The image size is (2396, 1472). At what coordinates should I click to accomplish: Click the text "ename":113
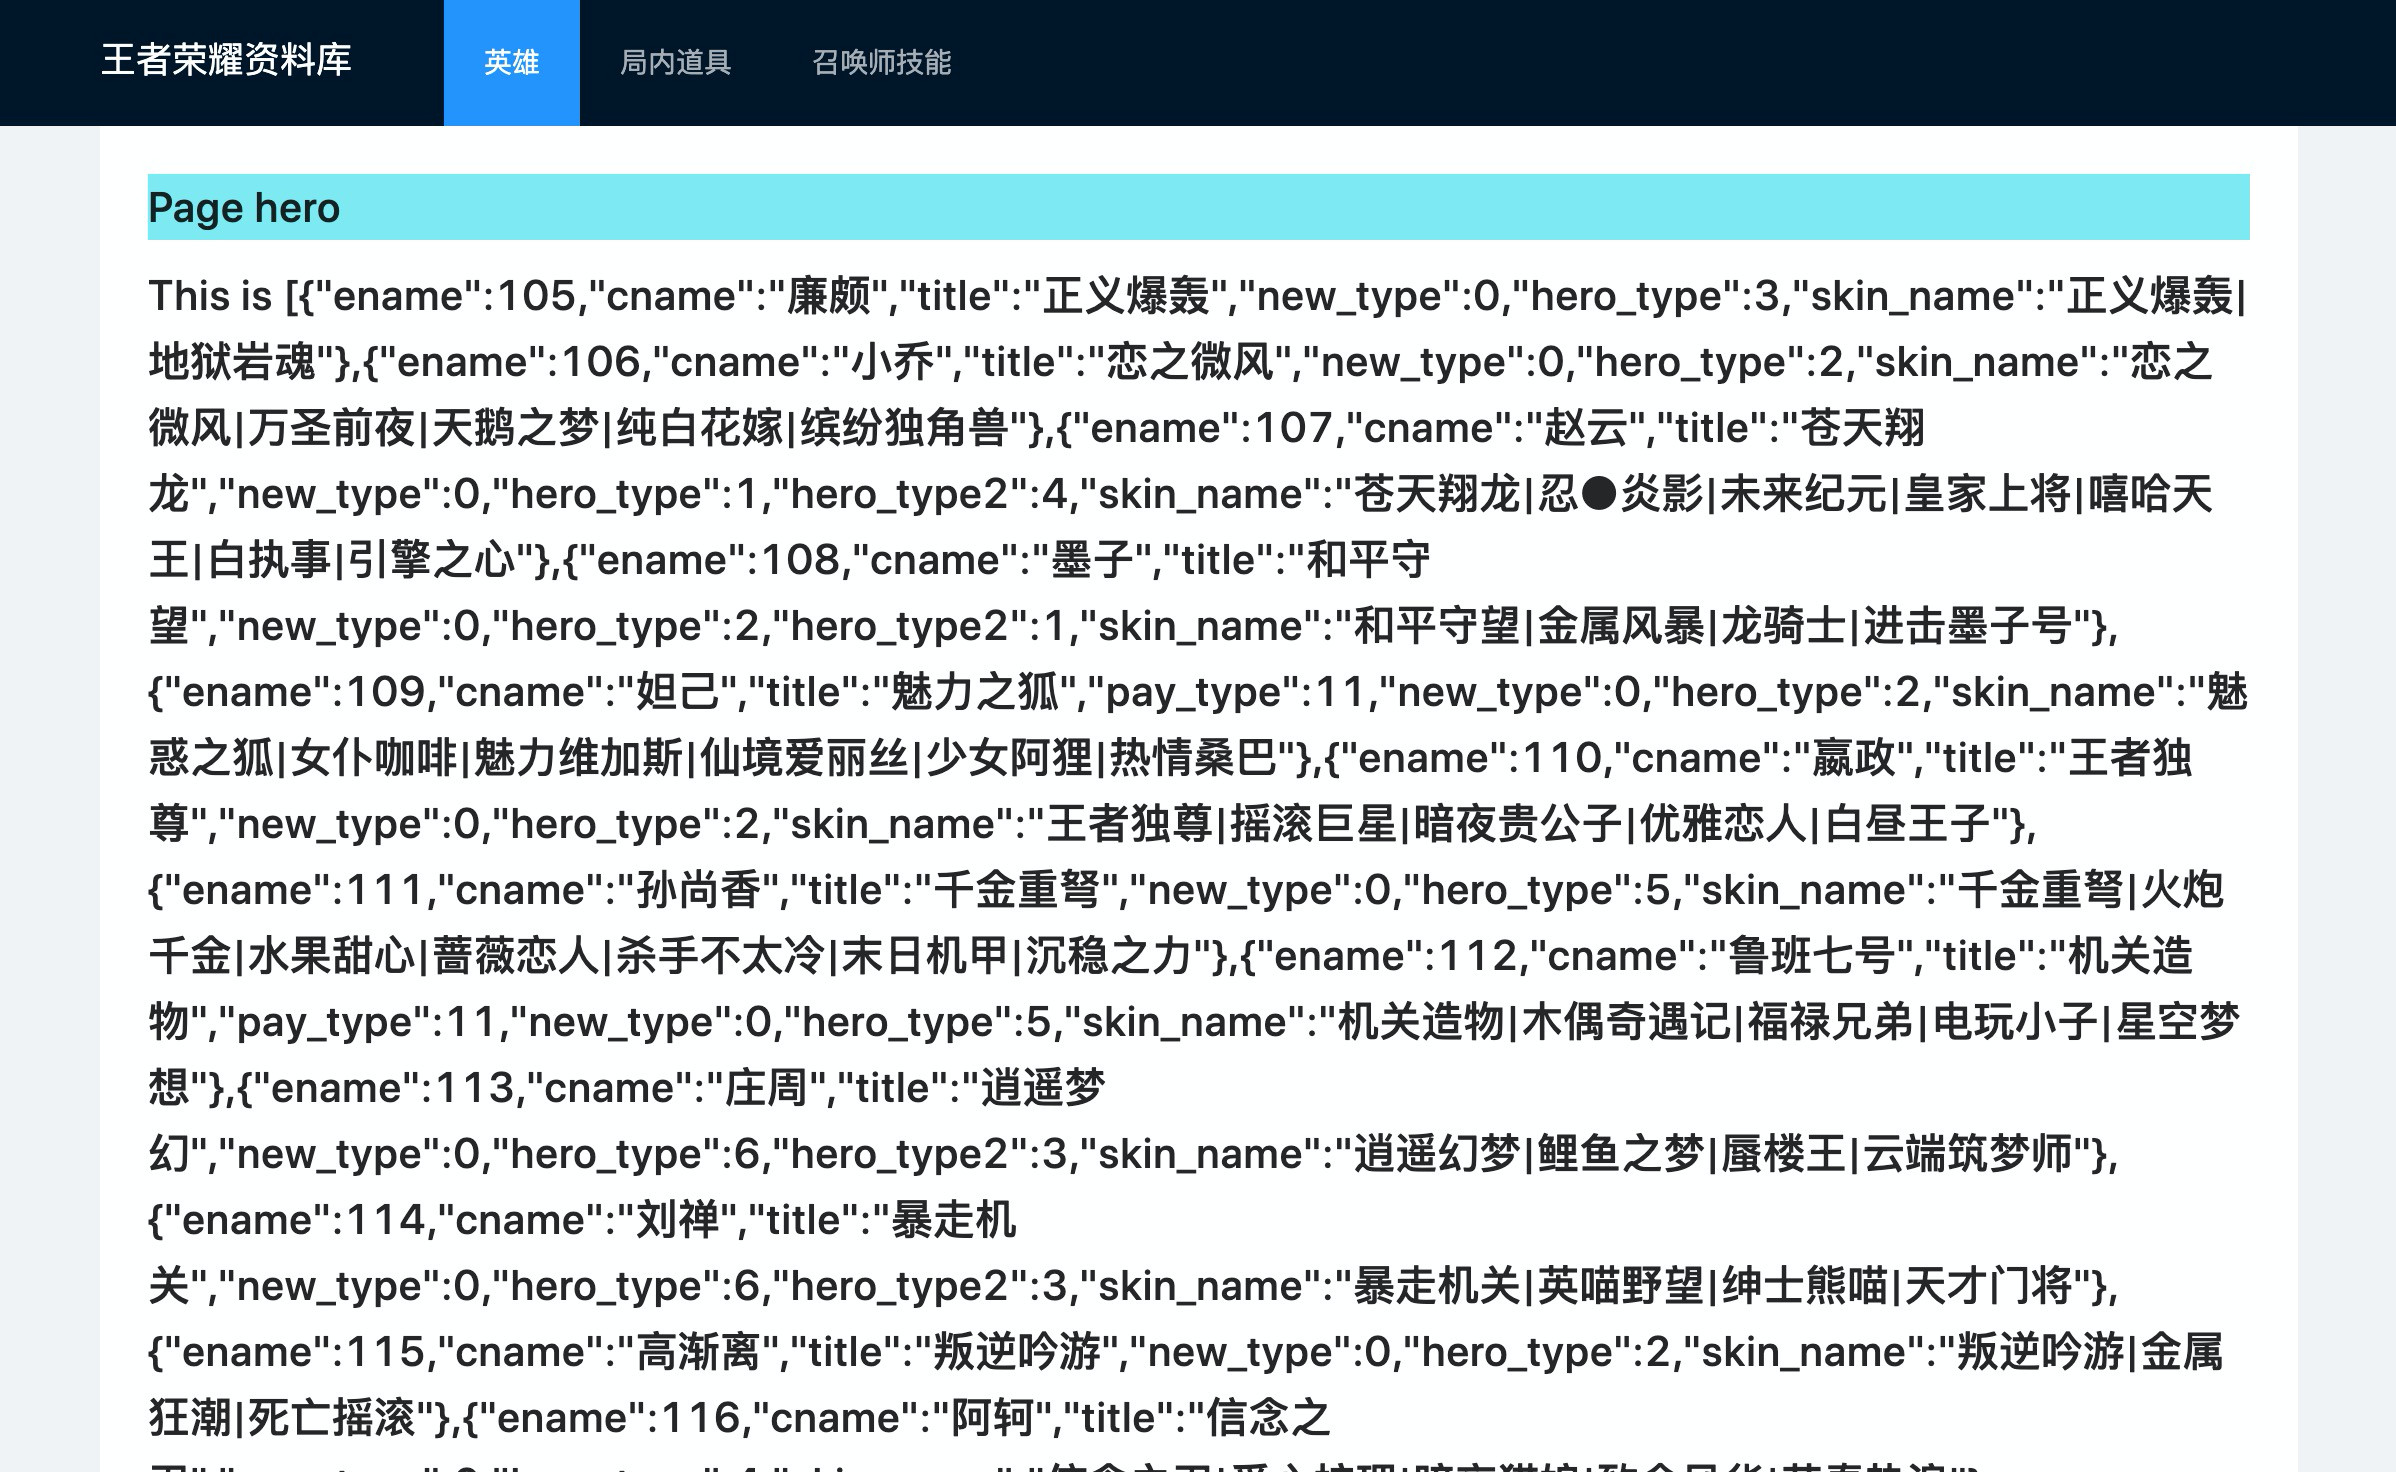[384, 1088]
